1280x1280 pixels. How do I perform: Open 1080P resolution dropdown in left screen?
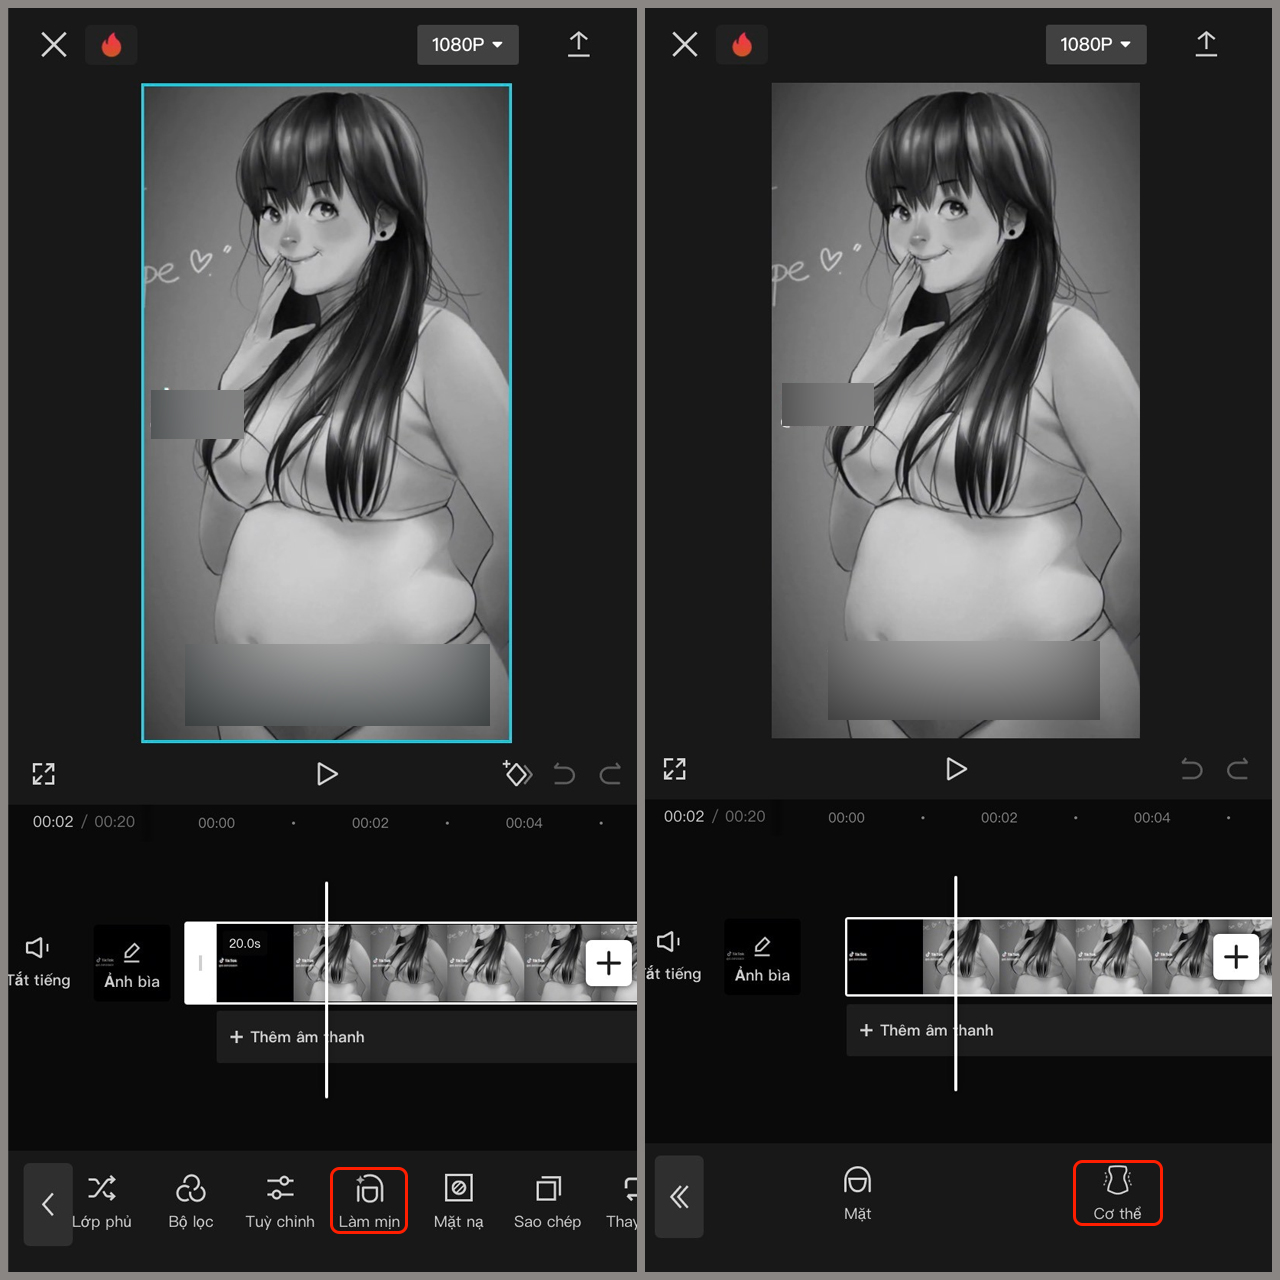click(468, 45)
